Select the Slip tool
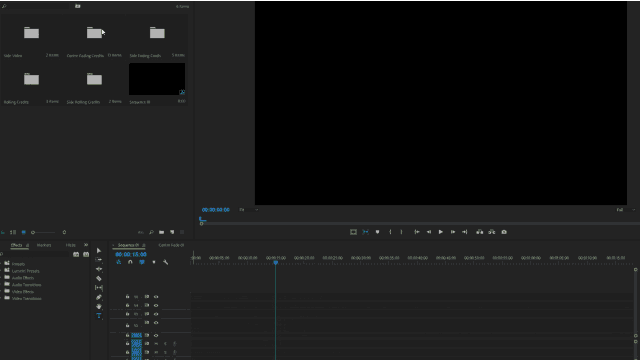 (99, 288)
